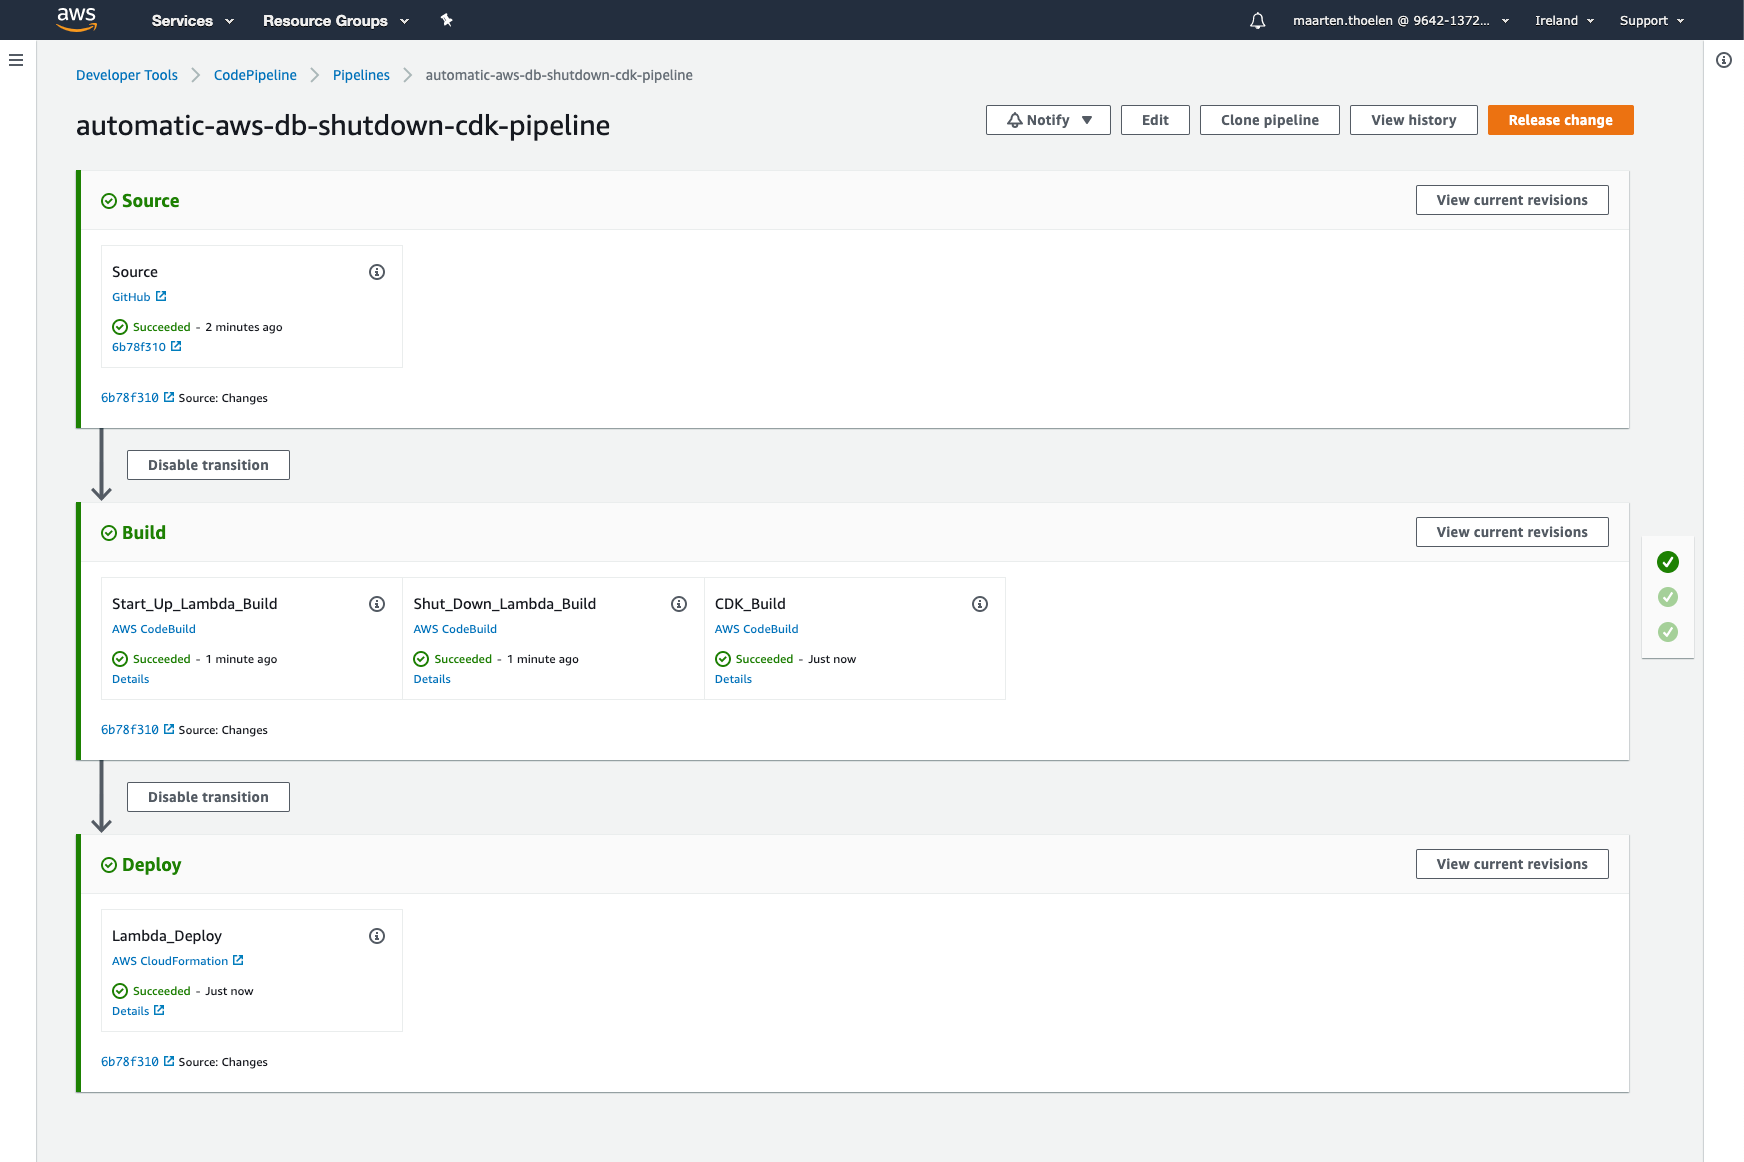Click the Lambda_Deploy action name
The width and height of the screenshot is (1744, 1162).
tap(167, 936)
